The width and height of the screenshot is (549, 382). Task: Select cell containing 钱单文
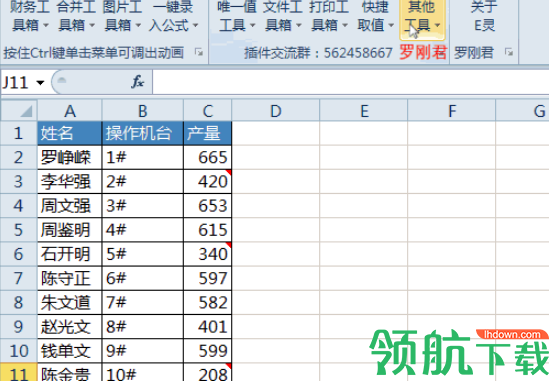pos(70,351)
